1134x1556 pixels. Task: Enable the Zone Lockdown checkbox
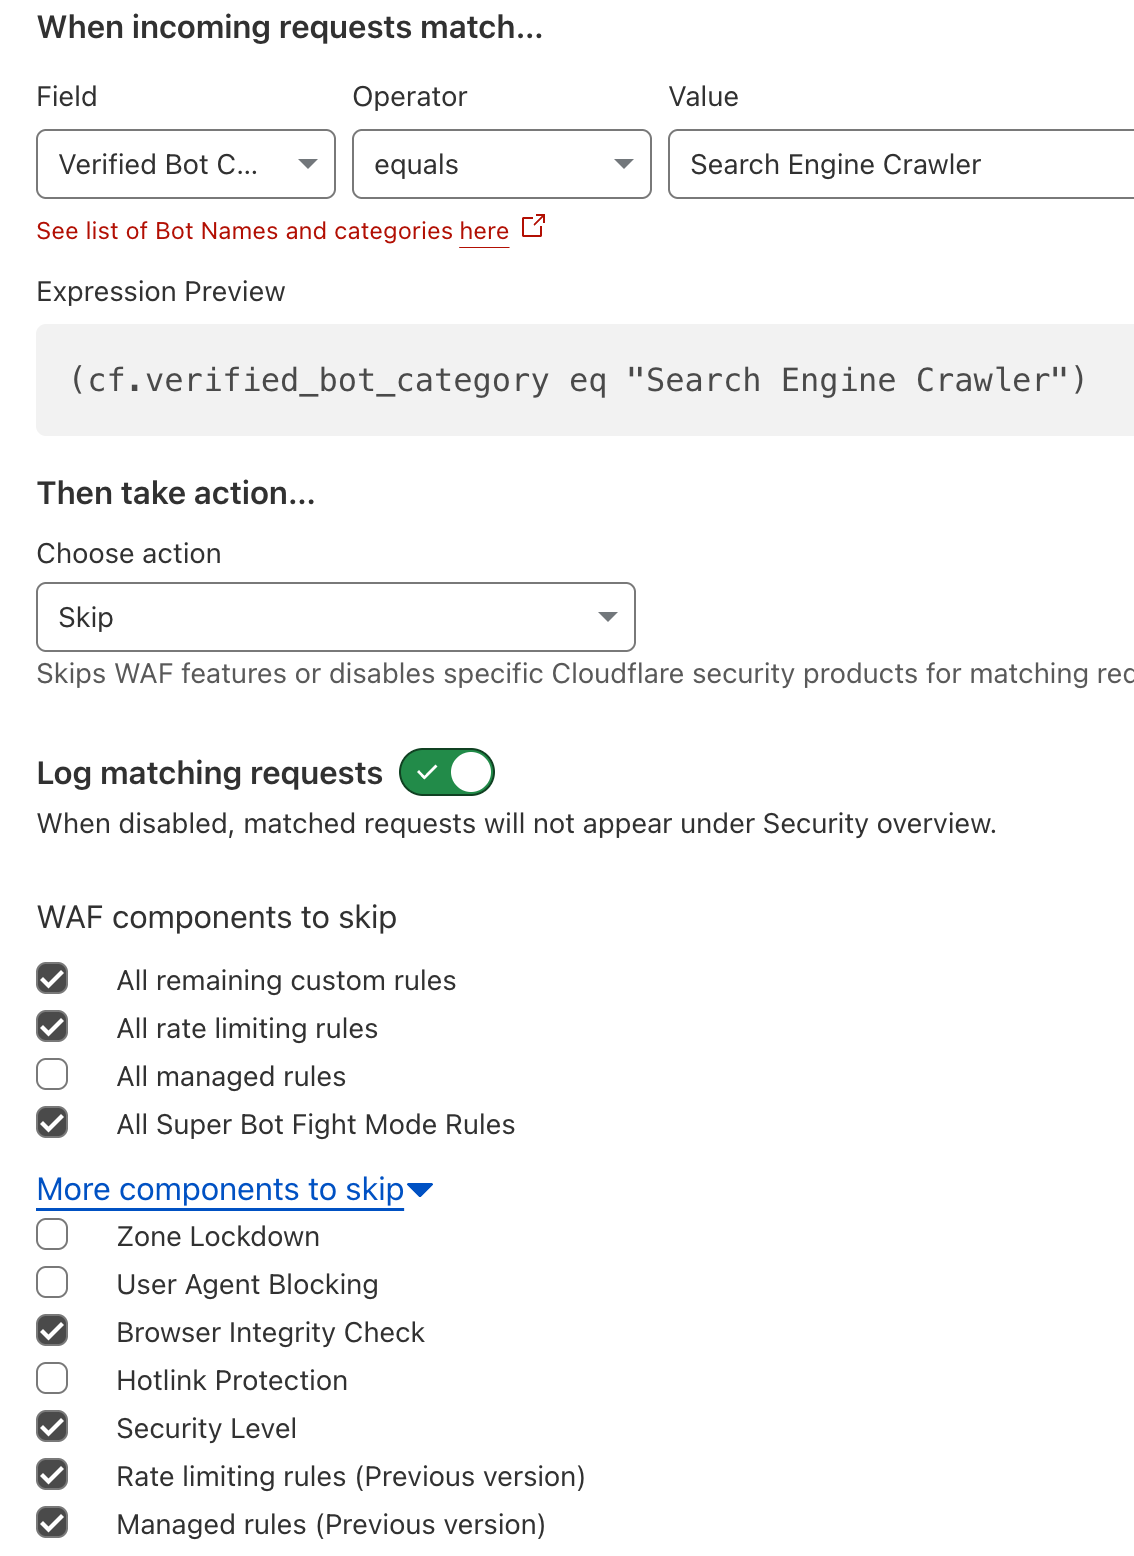pyautogui.click(x=52, y=1235)
